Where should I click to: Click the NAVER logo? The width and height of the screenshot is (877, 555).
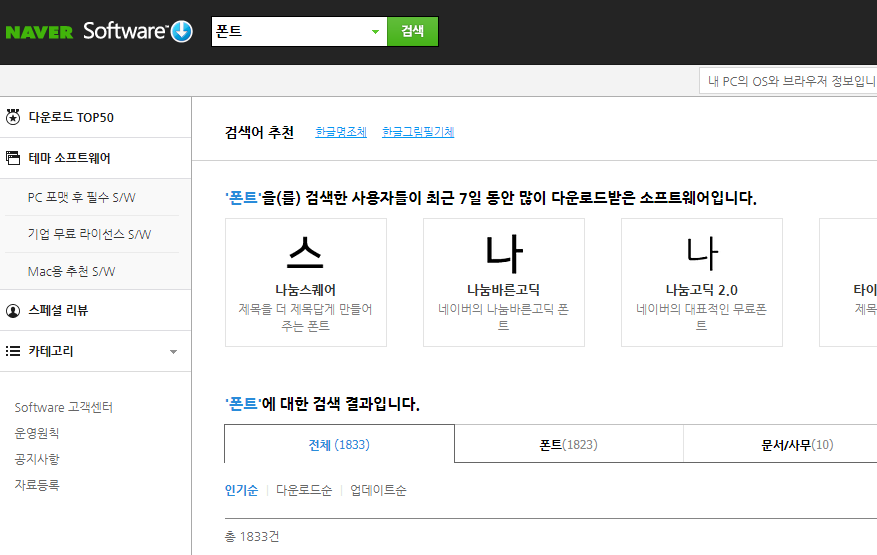pyautogui.click(x=39, y=32)
